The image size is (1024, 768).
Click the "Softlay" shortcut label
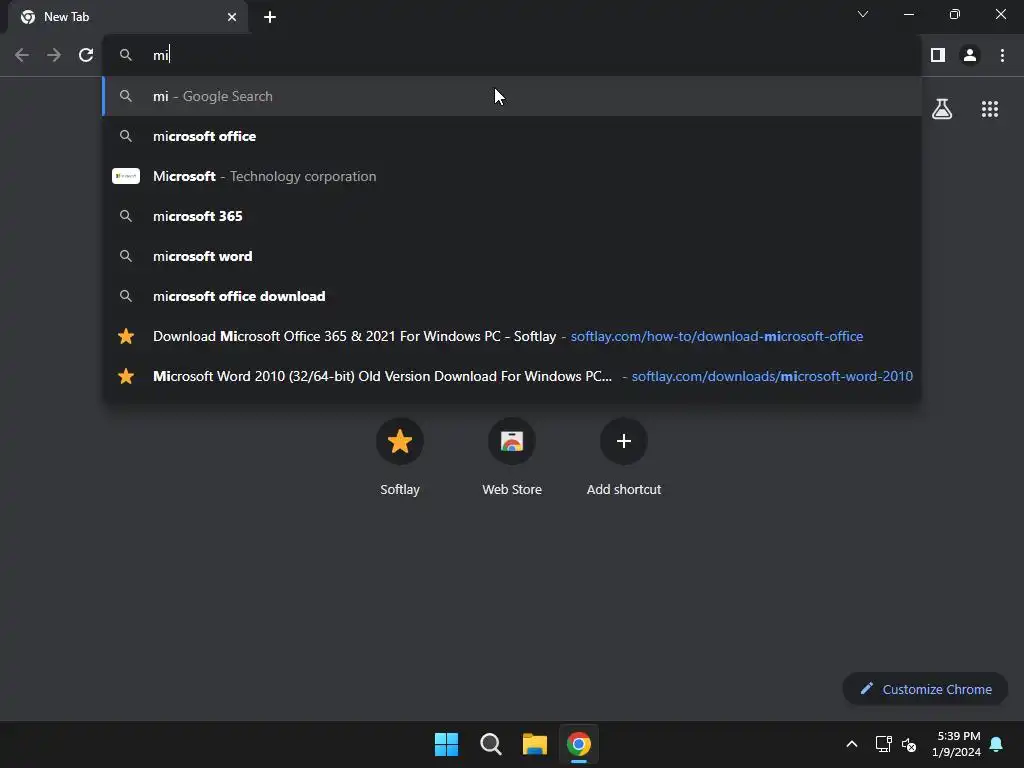(400, 490)
